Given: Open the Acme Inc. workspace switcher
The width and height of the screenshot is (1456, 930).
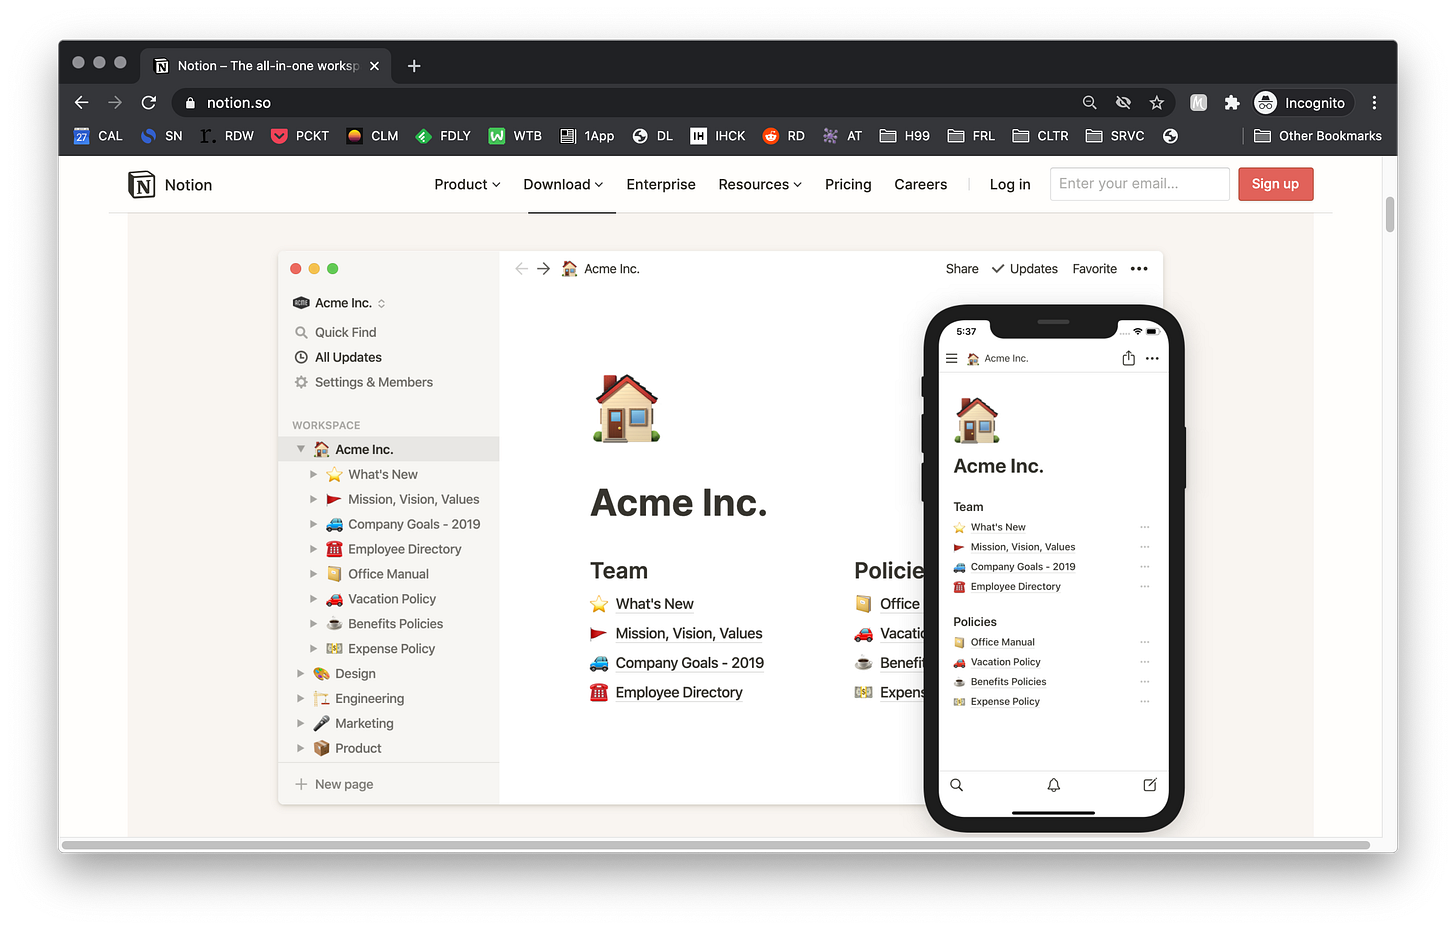Looking at the screenshot, I should (339, 303).
